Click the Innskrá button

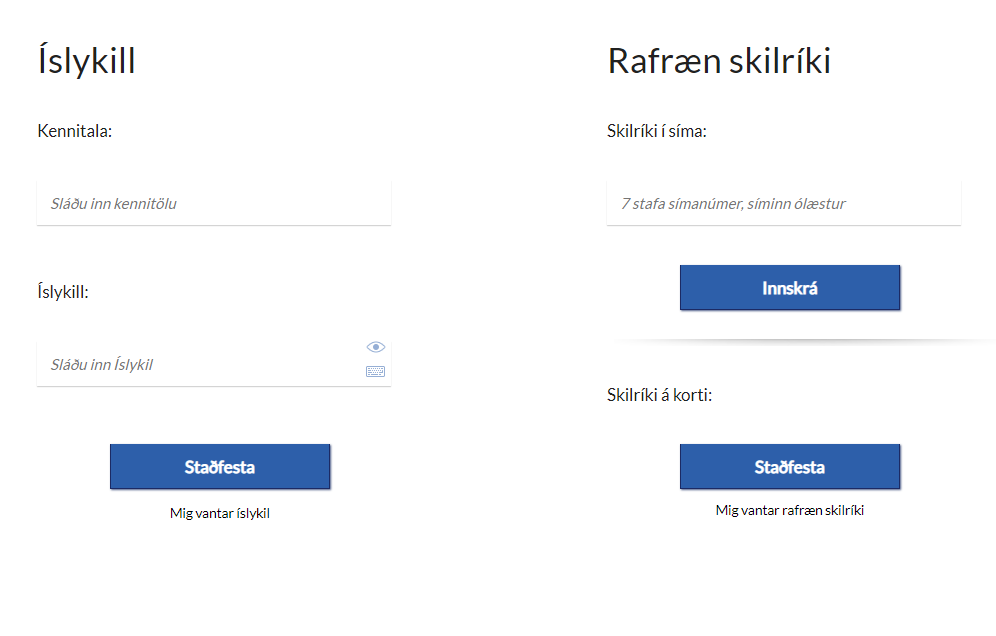click(790, 288)
